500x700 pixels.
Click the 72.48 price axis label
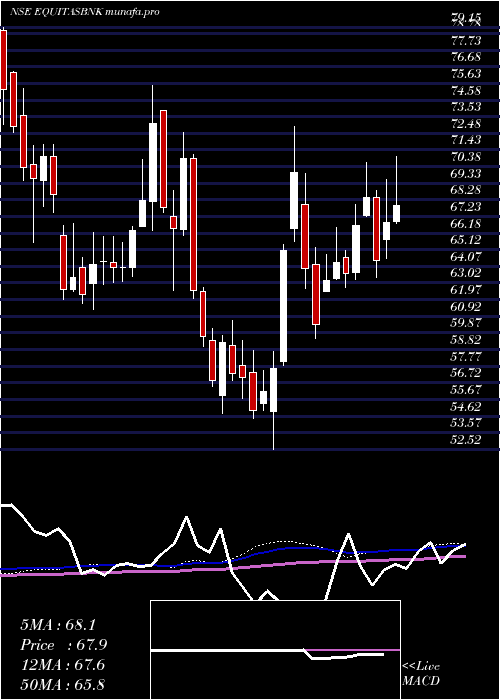[x=466, y=124]
